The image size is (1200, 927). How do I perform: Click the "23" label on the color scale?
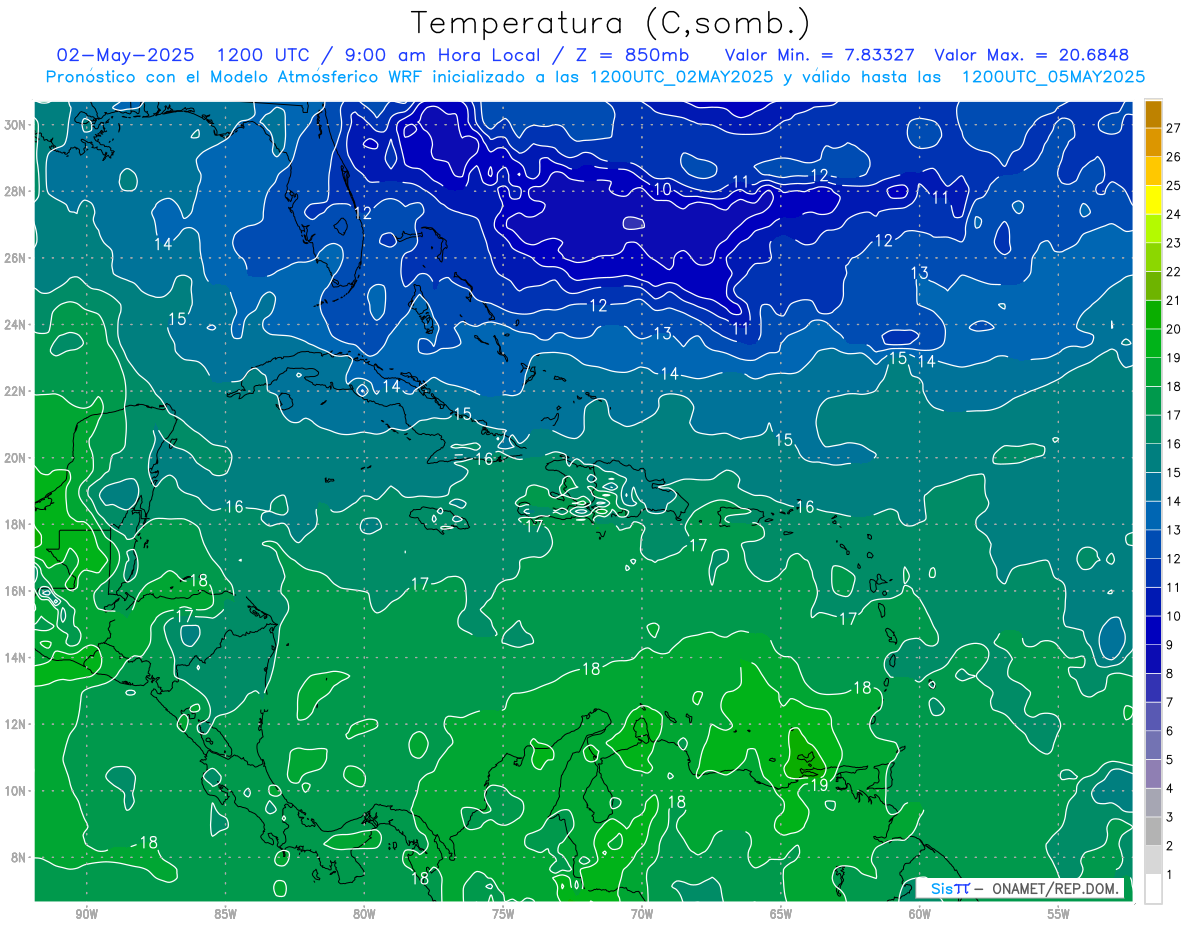click(x=1173, y=243)
